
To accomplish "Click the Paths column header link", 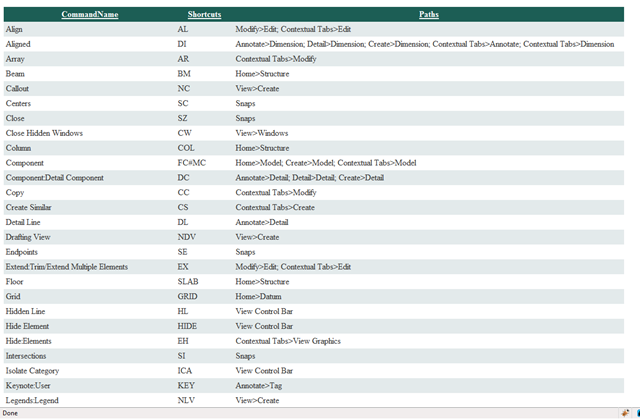I will click(429, 14).
